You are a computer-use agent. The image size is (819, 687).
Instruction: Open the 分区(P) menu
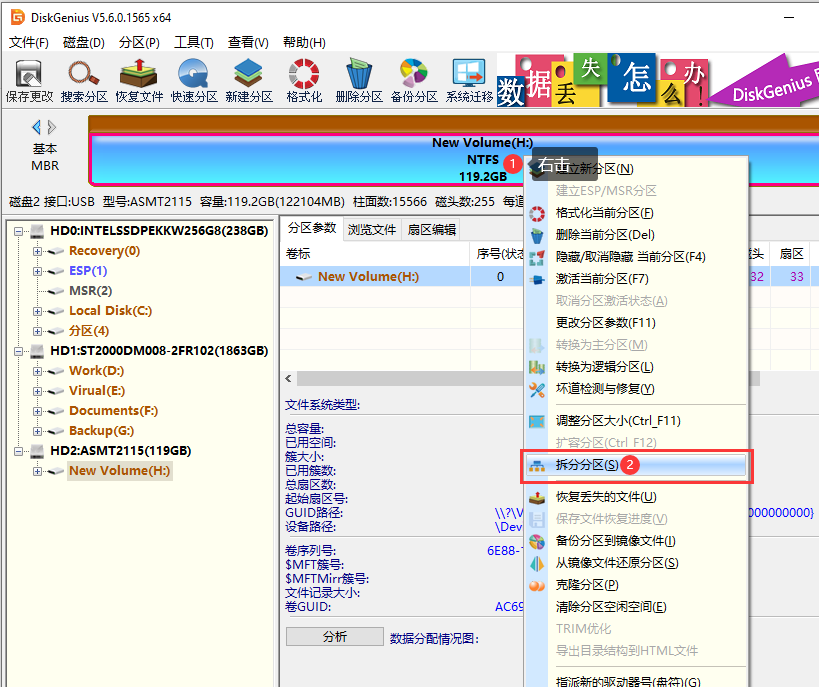tap(139, 42)
